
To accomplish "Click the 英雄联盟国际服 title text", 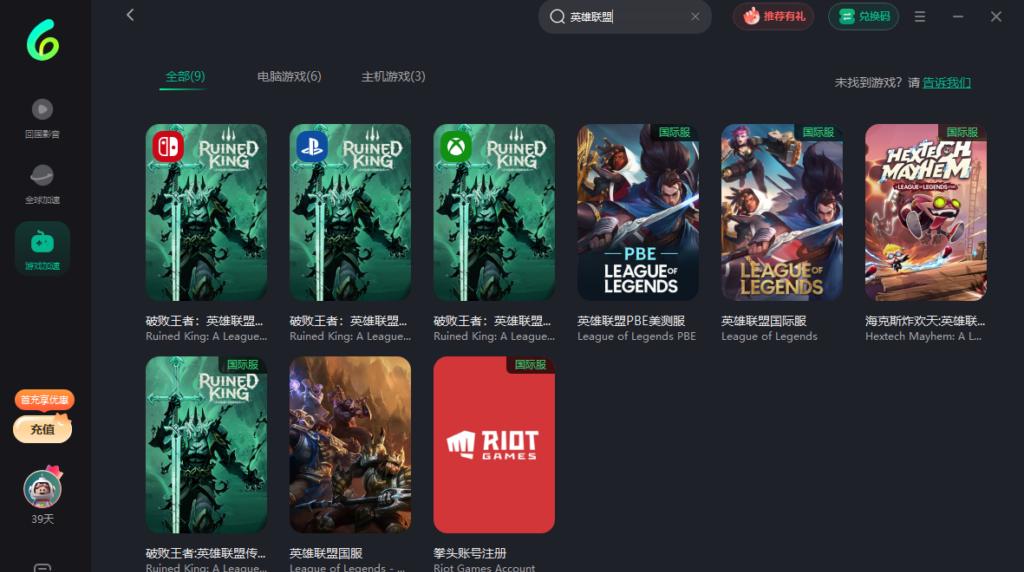I will pos(763,321).
